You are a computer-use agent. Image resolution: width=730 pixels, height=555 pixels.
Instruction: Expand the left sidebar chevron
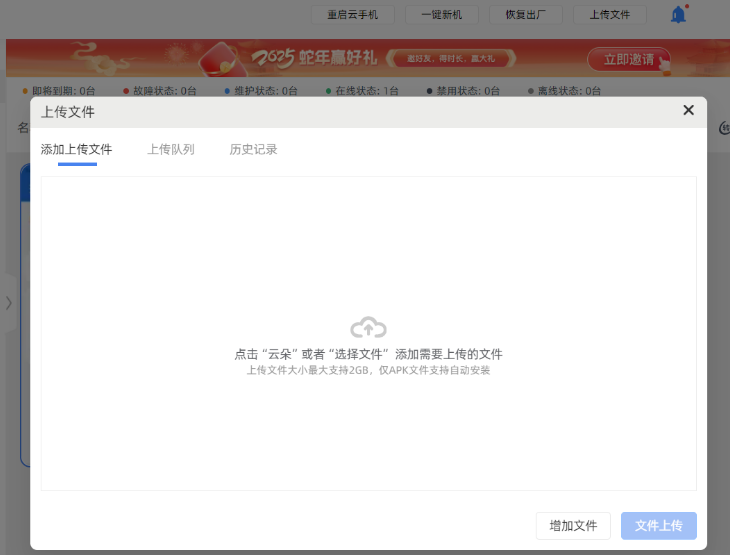pyautogui.click(x=9, y=302)
